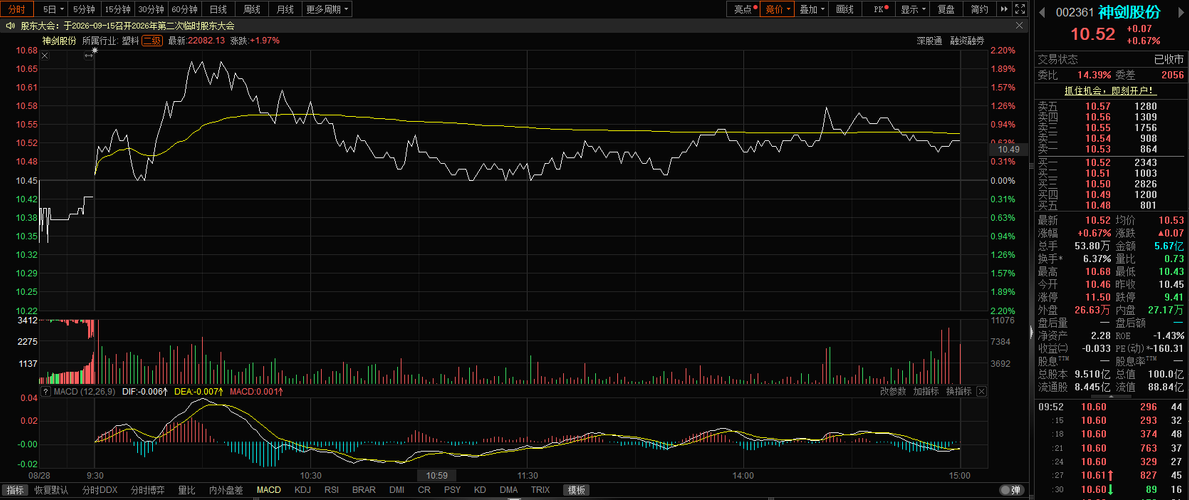Switch to 5分钟 chart
This screenshot has height=500, width=1189.
(84, 9)
